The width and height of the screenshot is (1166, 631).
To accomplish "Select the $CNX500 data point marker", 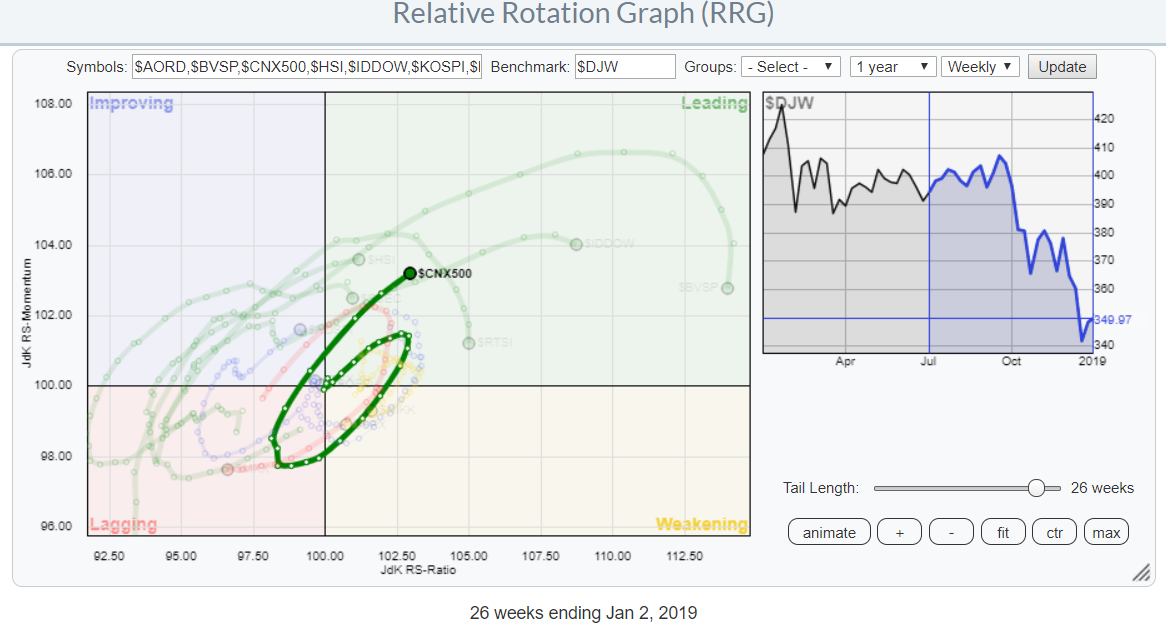I will tap(410, 273).
